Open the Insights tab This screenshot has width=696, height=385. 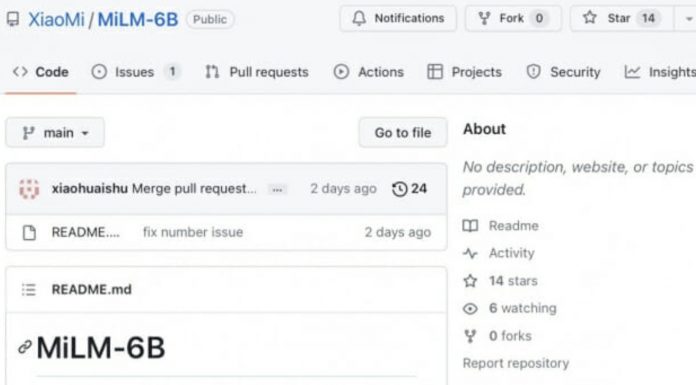[660, 72]
